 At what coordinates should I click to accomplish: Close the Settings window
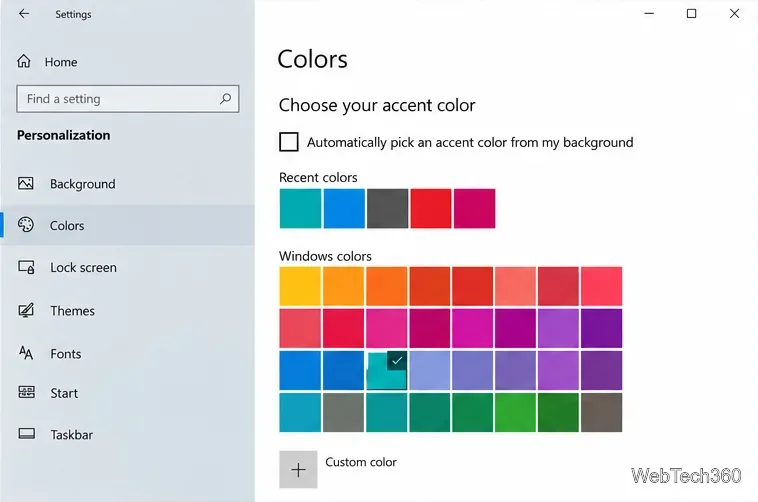[x=734, y=14]
